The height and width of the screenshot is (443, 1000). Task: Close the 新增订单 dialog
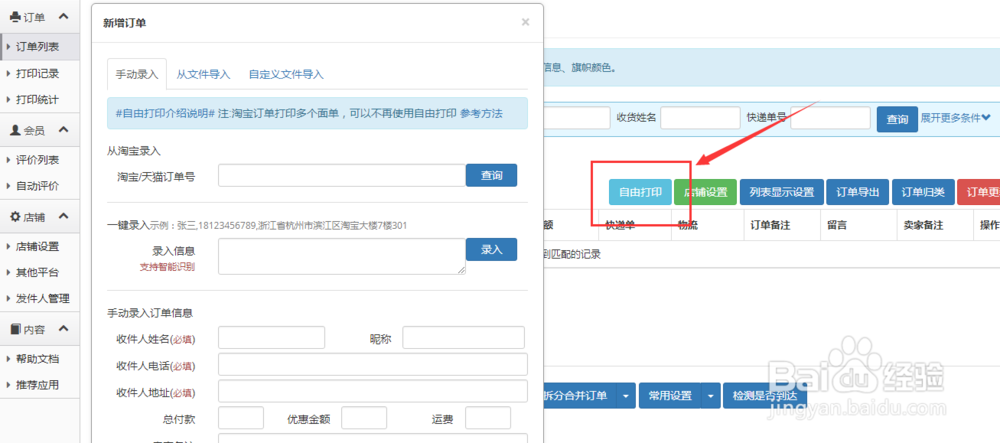[x=526, y=22]
